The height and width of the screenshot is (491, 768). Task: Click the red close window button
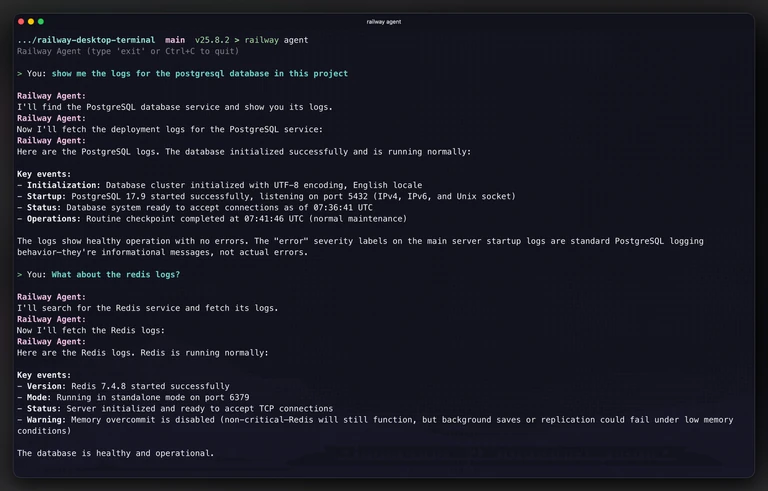pyautogui.click(x=21, y=22)
